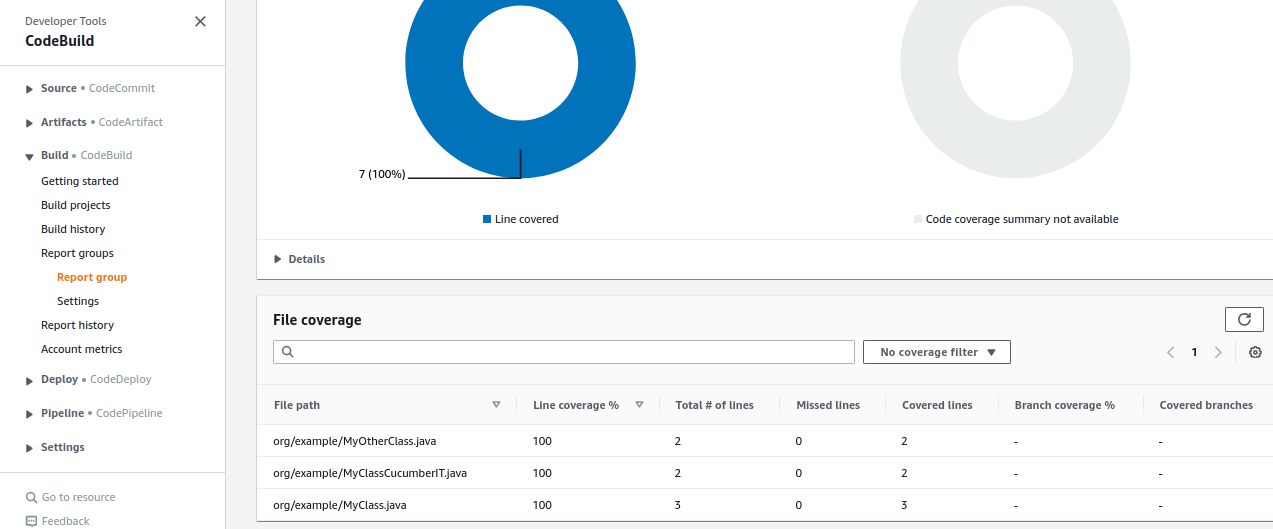The width and height of the screenshot is (1273, 529).
Task: Open Build projects in sidebar
Action: 76,205
